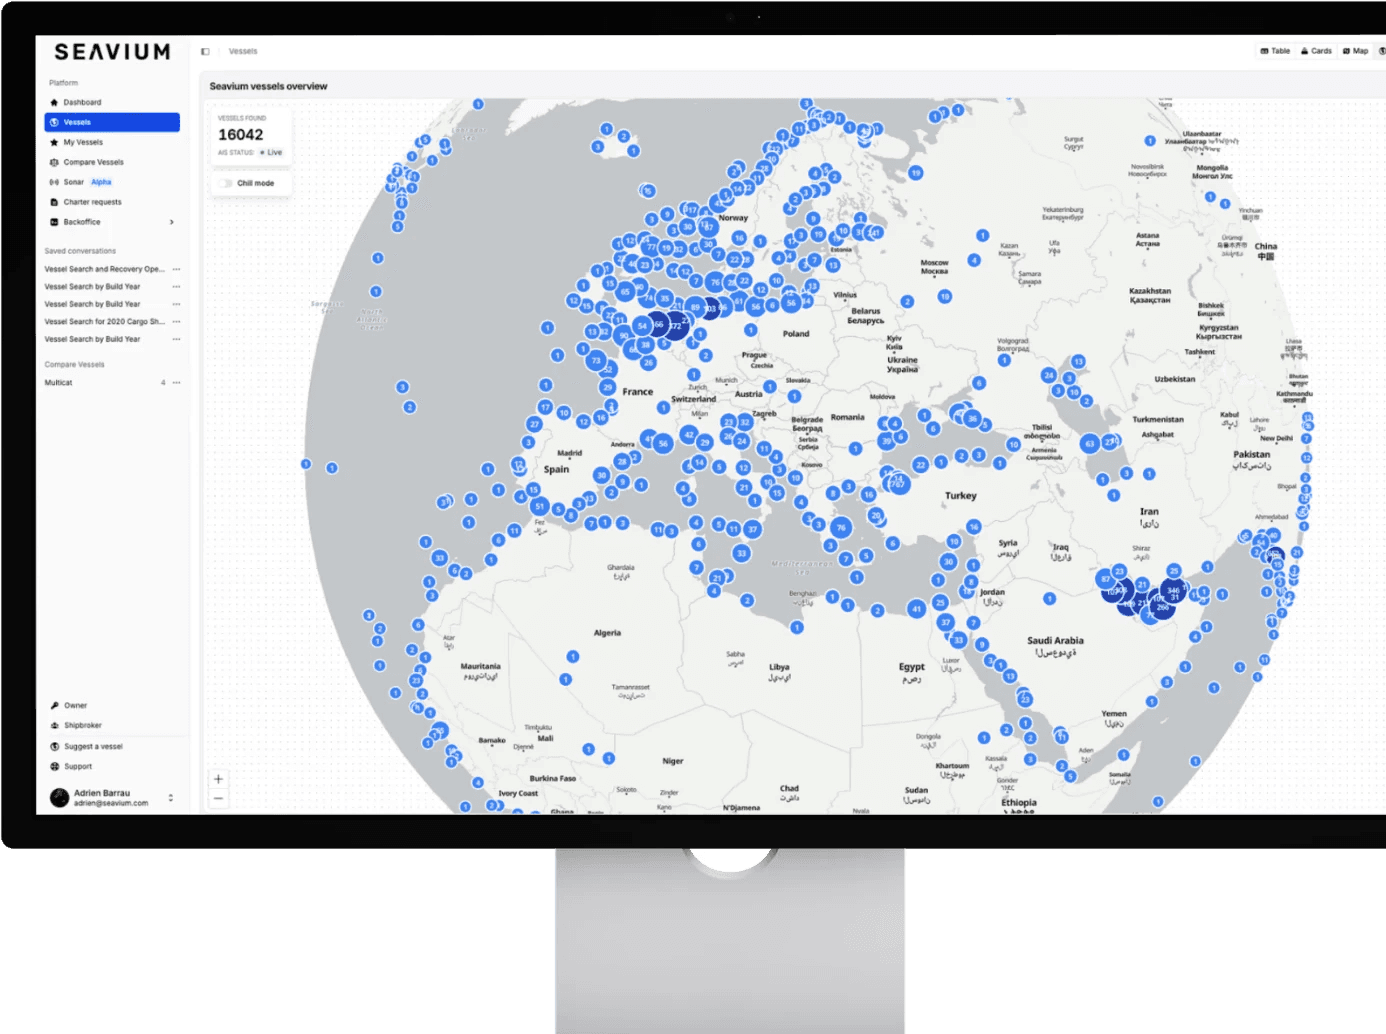Image resolution: width=1386 pixels, height=1034 pixels.
Task: Switch to Table view tab
Action: [1275, 51]
